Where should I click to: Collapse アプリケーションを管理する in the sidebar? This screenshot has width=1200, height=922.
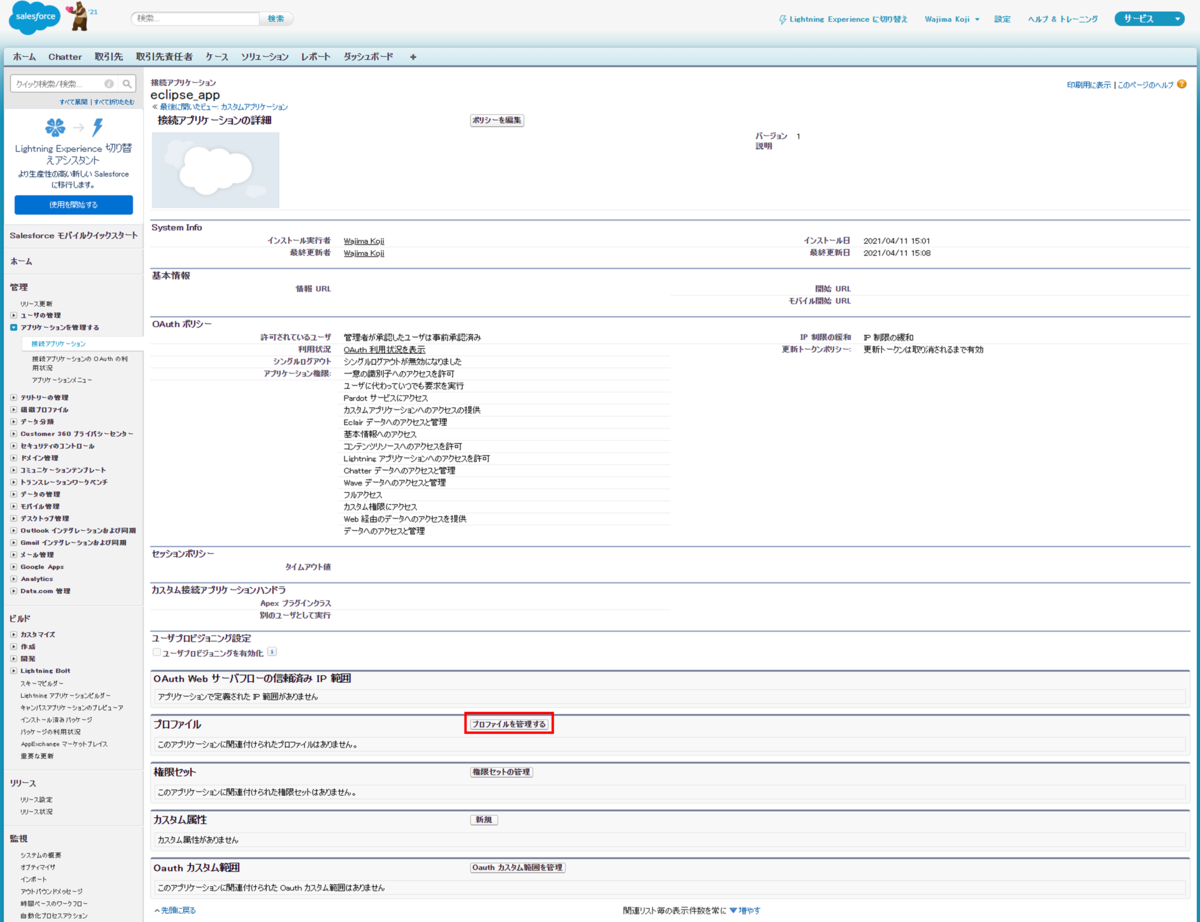13,327
